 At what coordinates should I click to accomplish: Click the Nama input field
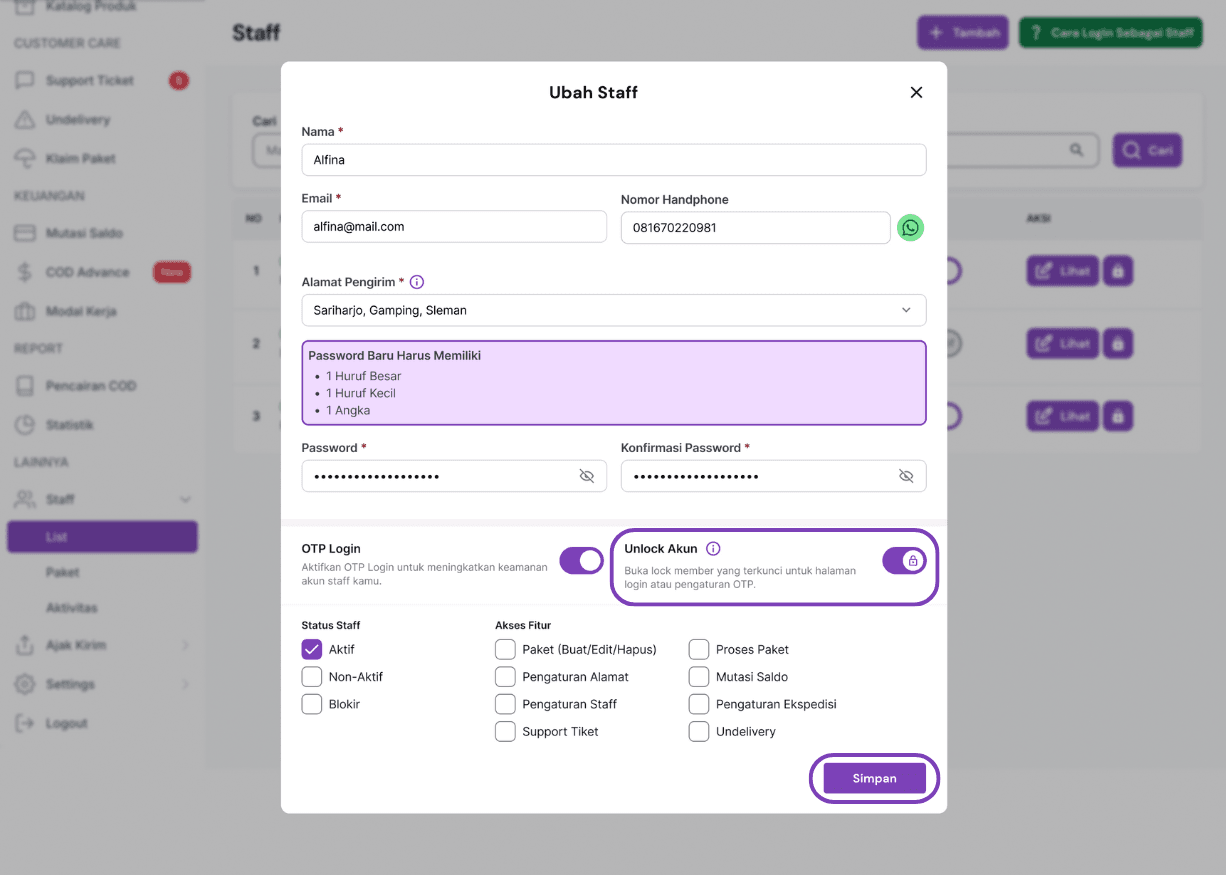[613, 160]
